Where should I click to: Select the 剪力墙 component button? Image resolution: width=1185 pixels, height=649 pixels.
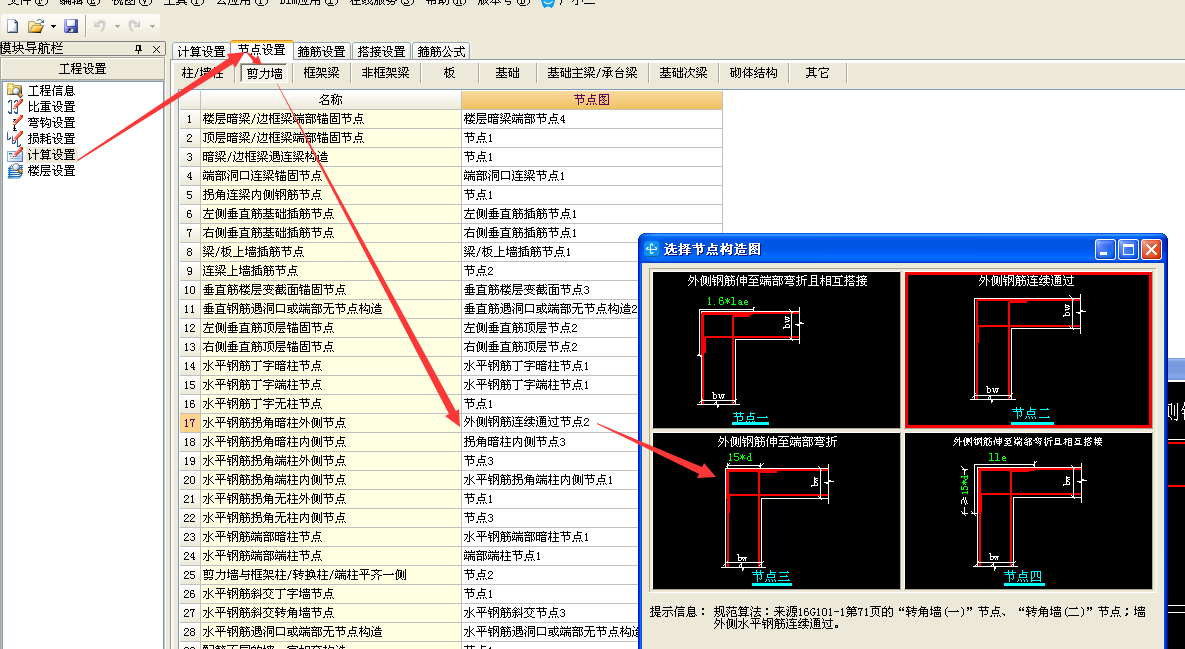[265, 73]
